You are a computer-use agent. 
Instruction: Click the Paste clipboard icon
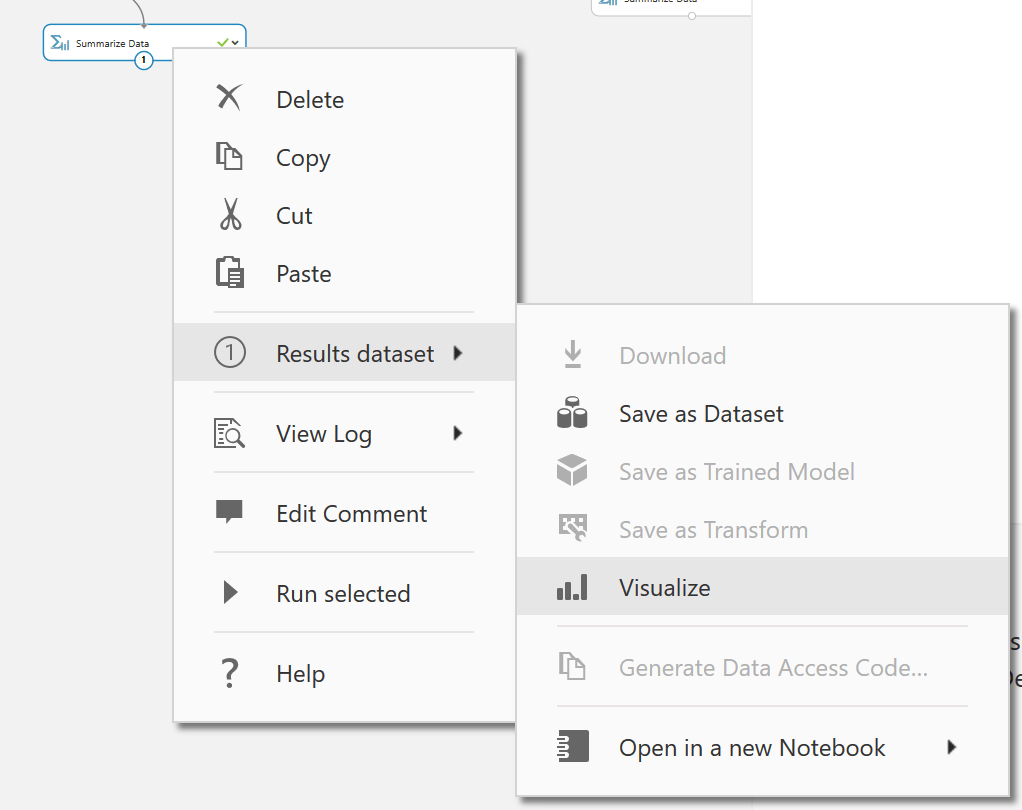[230, 273]
